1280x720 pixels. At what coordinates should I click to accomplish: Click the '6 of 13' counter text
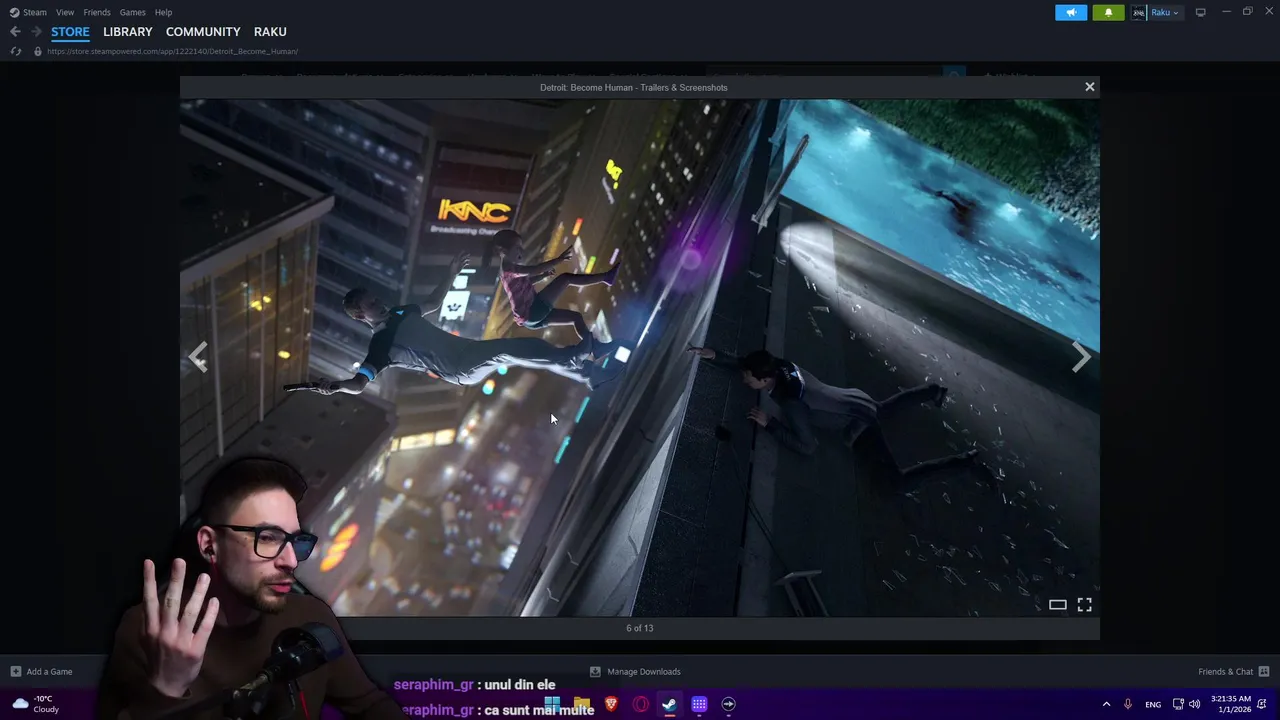(639, 628)
